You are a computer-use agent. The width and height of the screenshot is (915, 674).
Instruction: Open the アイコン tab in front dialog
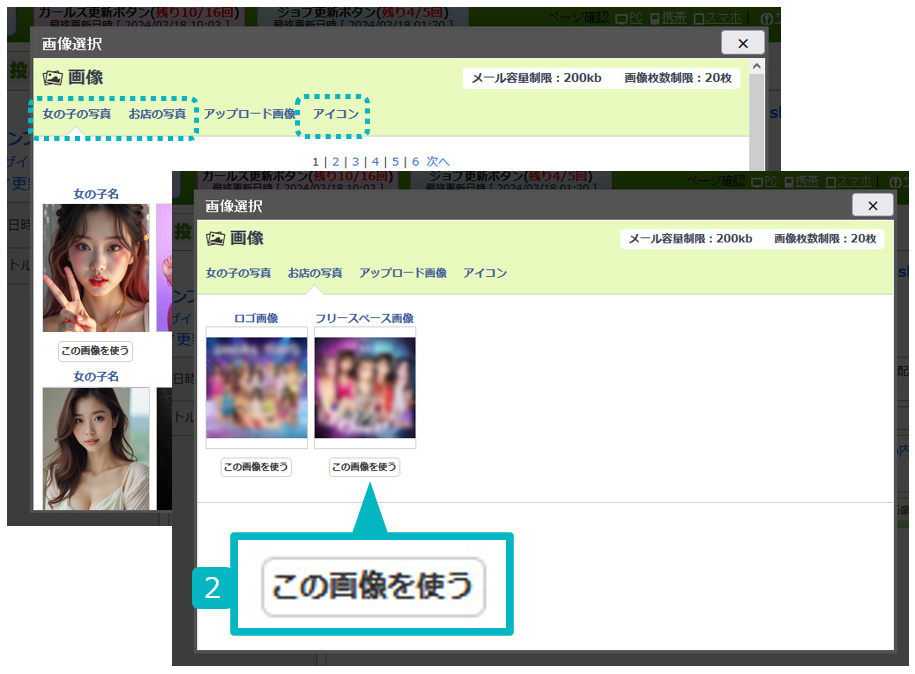pos(485,273)
